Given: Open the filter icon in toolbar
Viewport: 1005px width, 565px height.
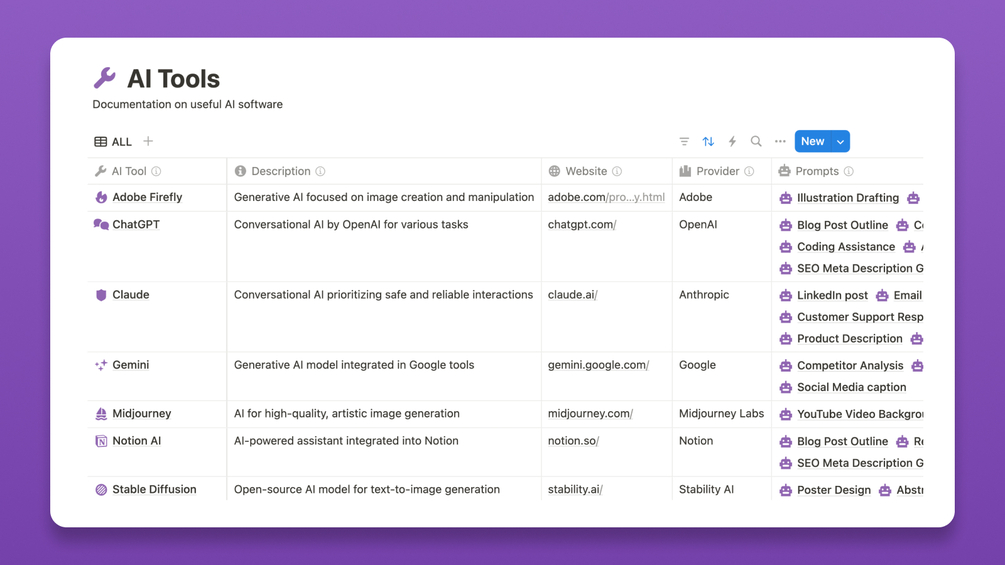Looking at the screenshot, I should click(684, 142).
